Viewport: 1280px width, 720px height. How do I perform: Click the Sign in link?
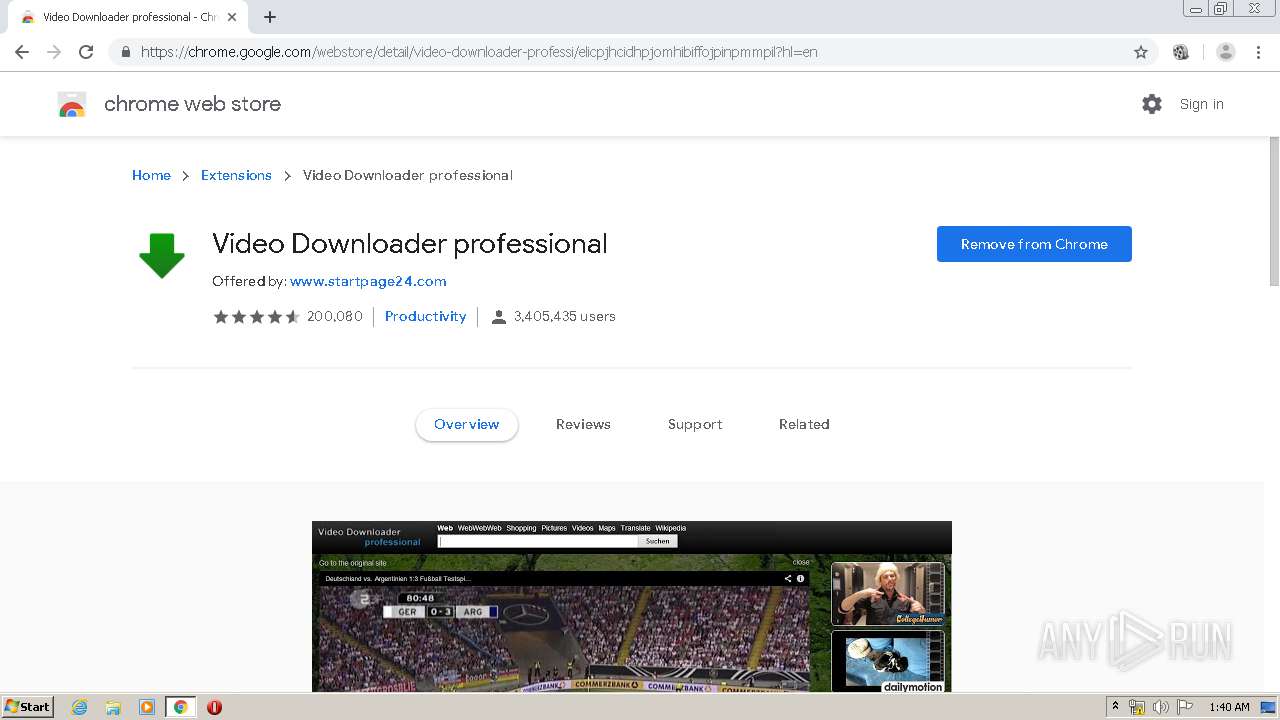[1201, 104]
